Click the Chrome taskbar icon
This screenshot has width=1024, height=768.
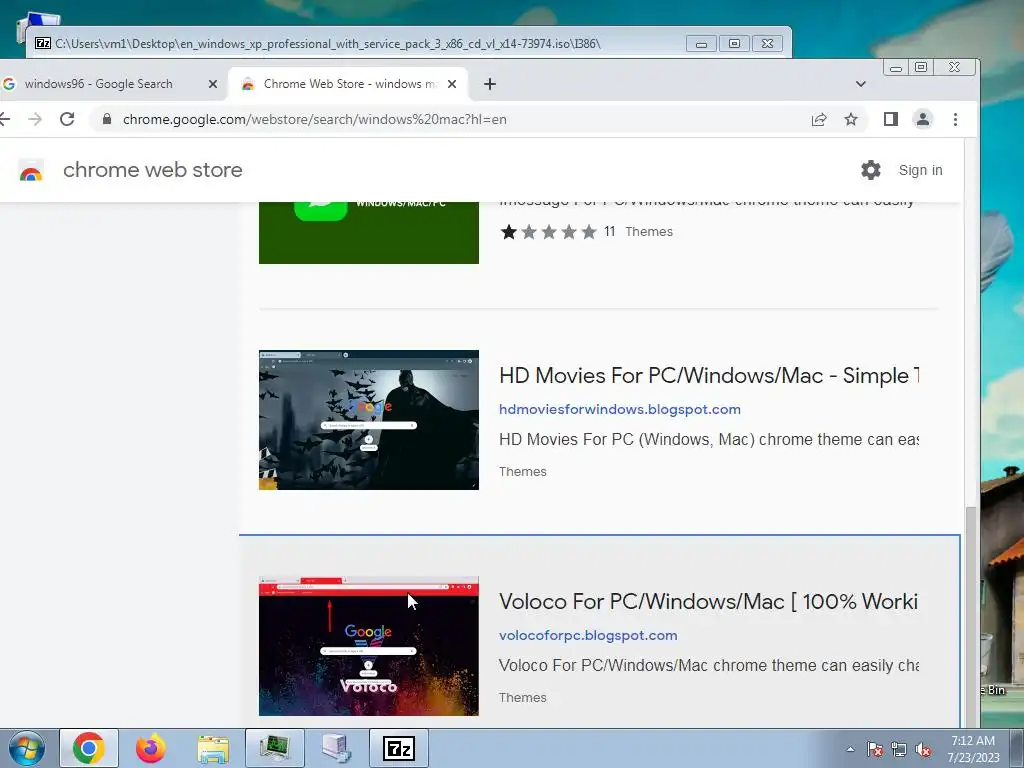89,748
